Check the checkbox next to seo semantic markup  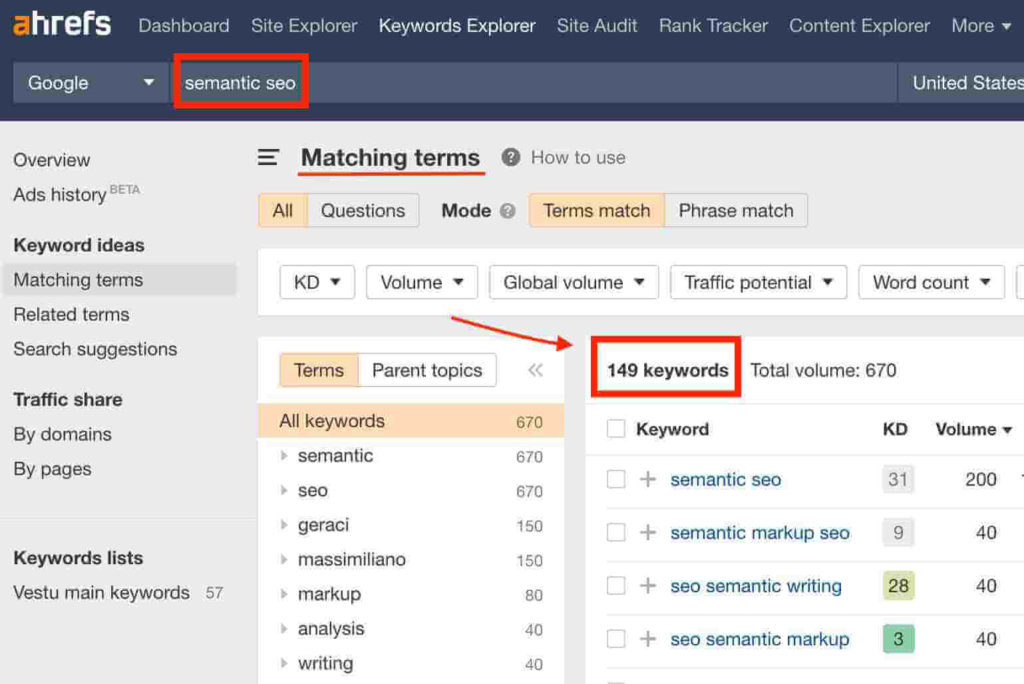(616, 640)
